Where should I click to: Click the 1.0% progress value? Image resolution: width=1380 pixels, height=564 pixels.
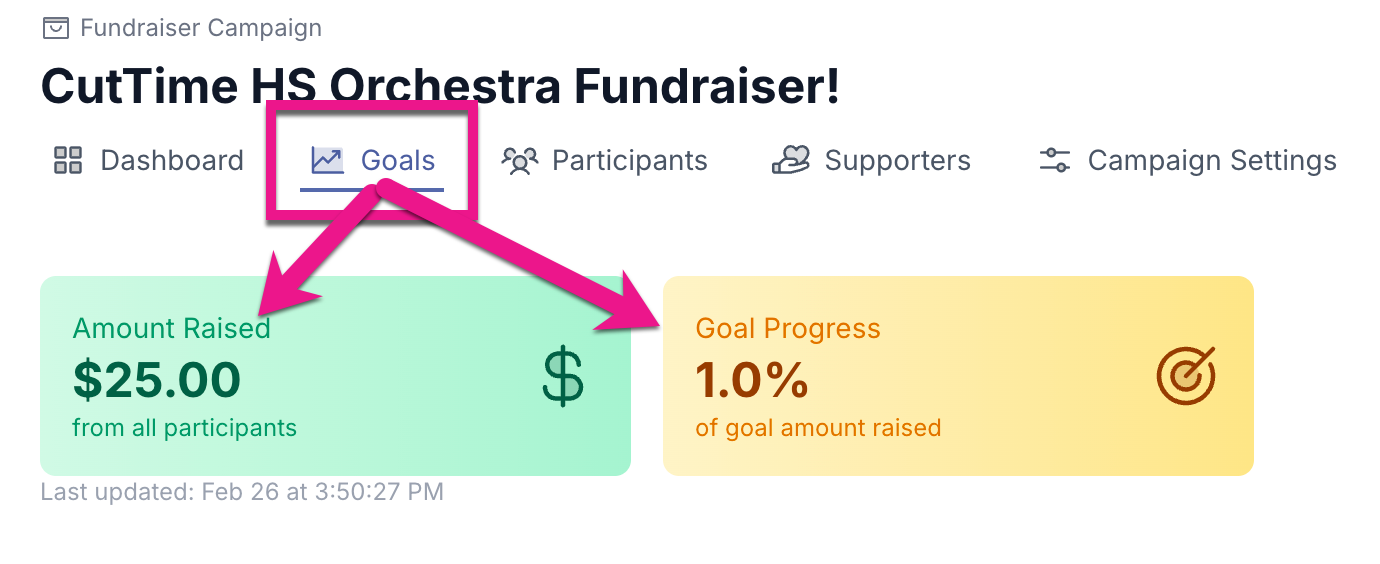[x=752, y=380]
